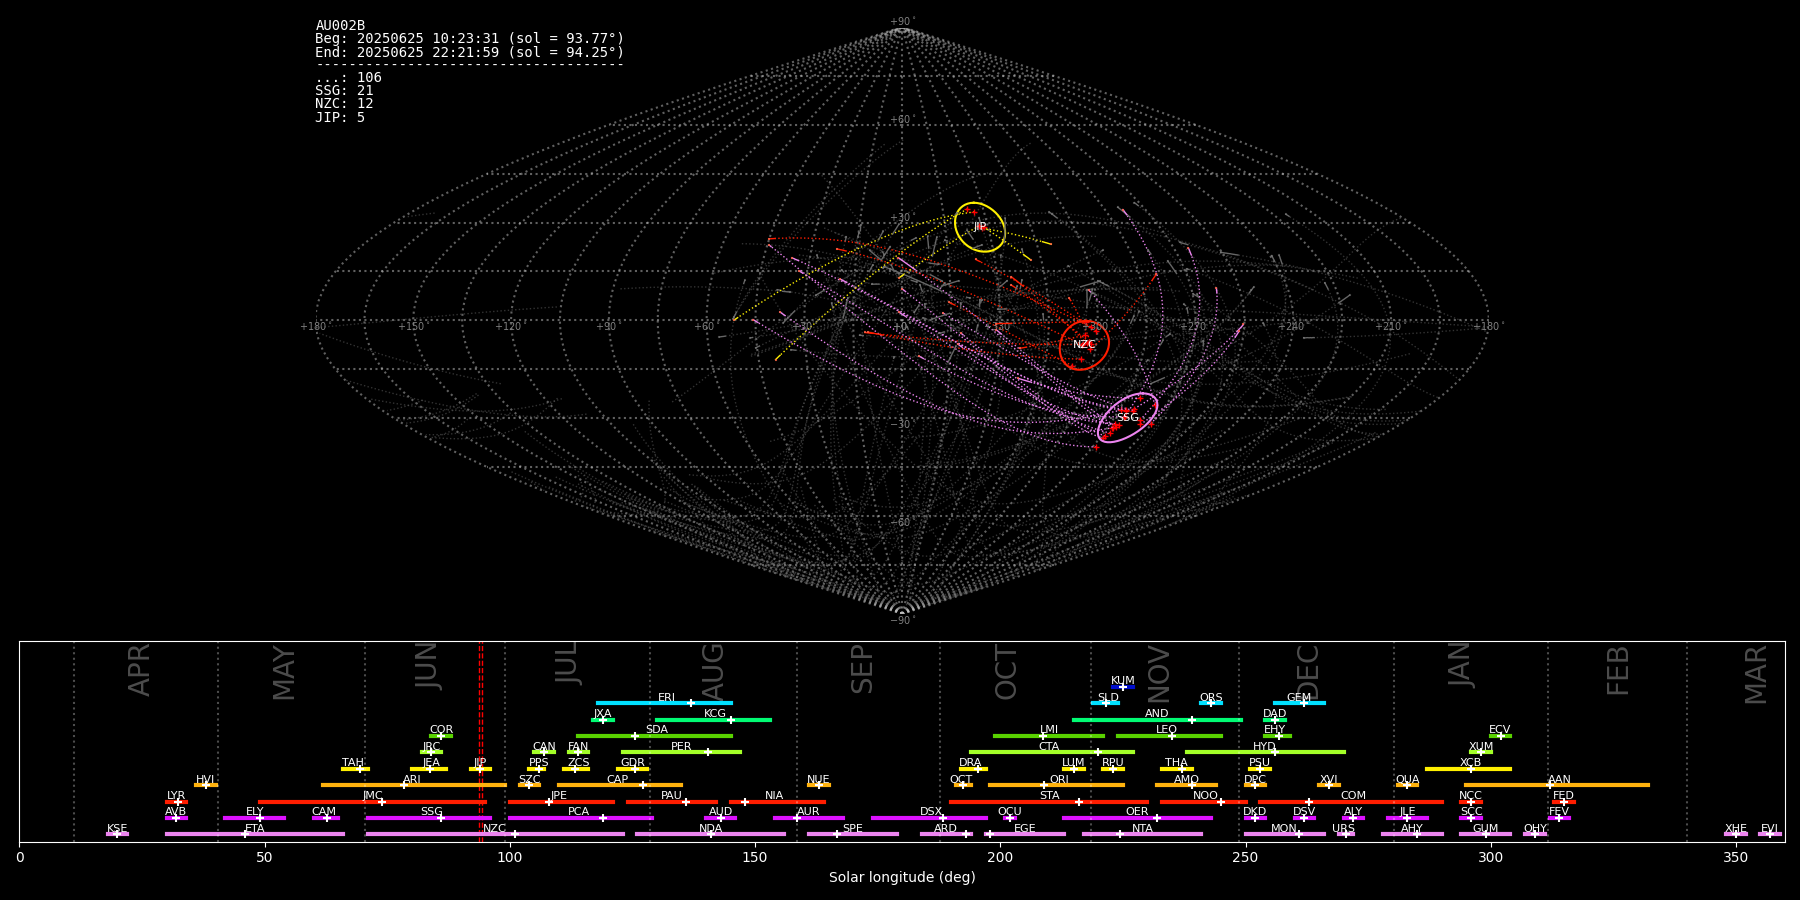Click the pink SSG radiant ellipse on sky map
This screenshot has width=1800, height=900.
point(1127,417)
